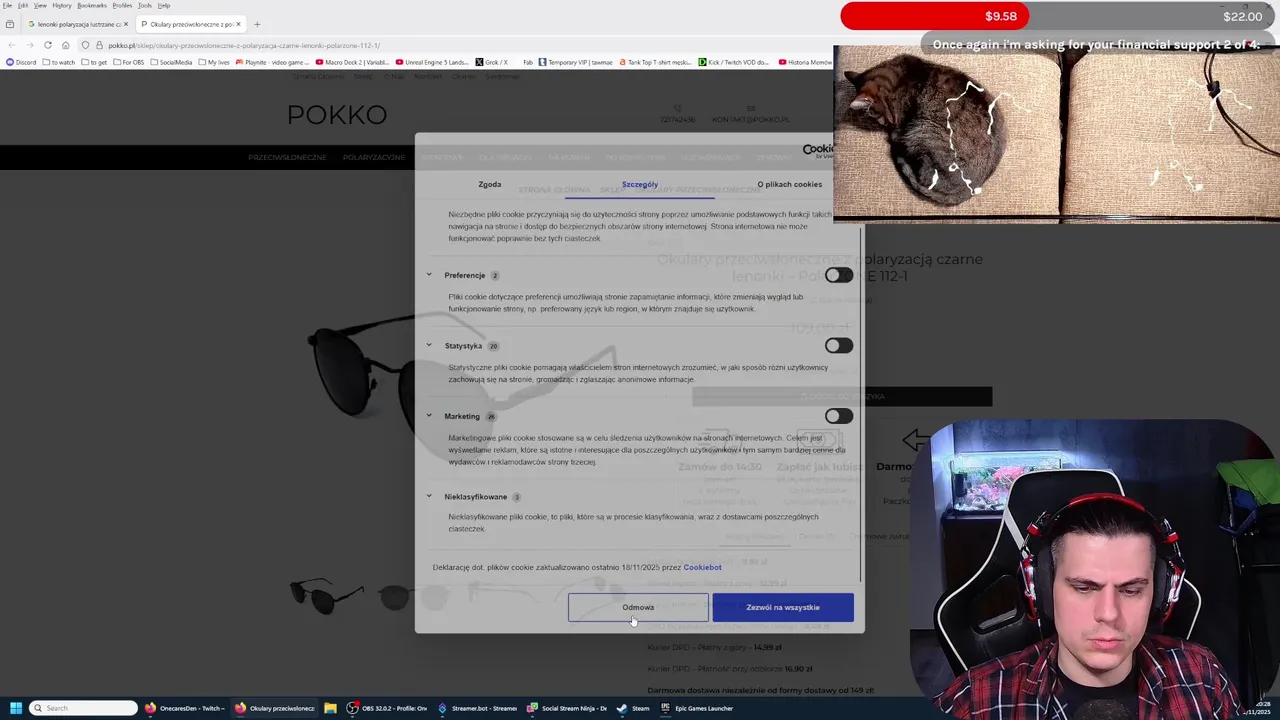The width and height of the screenshot is (1280, 720).
Task: Open Steam from the taskbar
Action: (x=633, y=708)
